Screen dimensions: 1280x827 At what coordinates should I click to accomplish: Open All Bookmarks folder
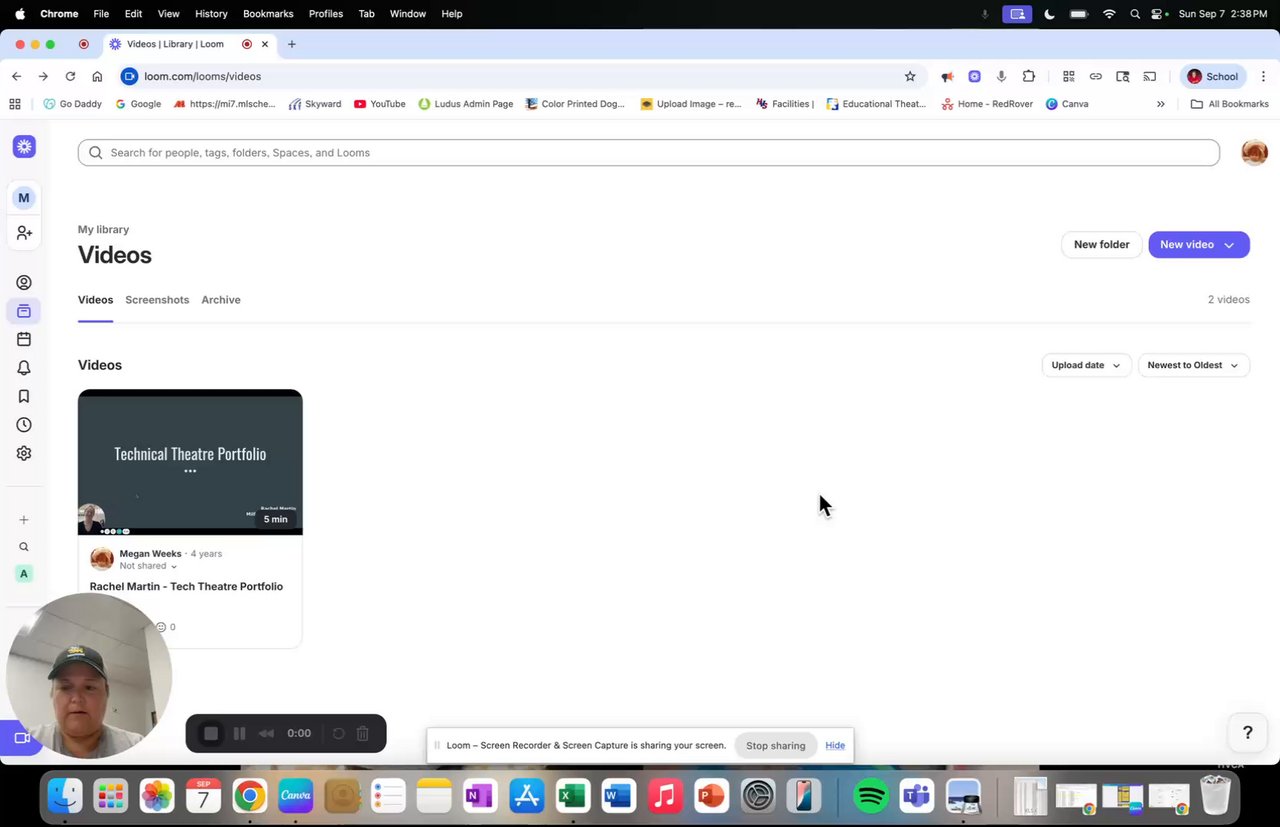pos(1229,104)
